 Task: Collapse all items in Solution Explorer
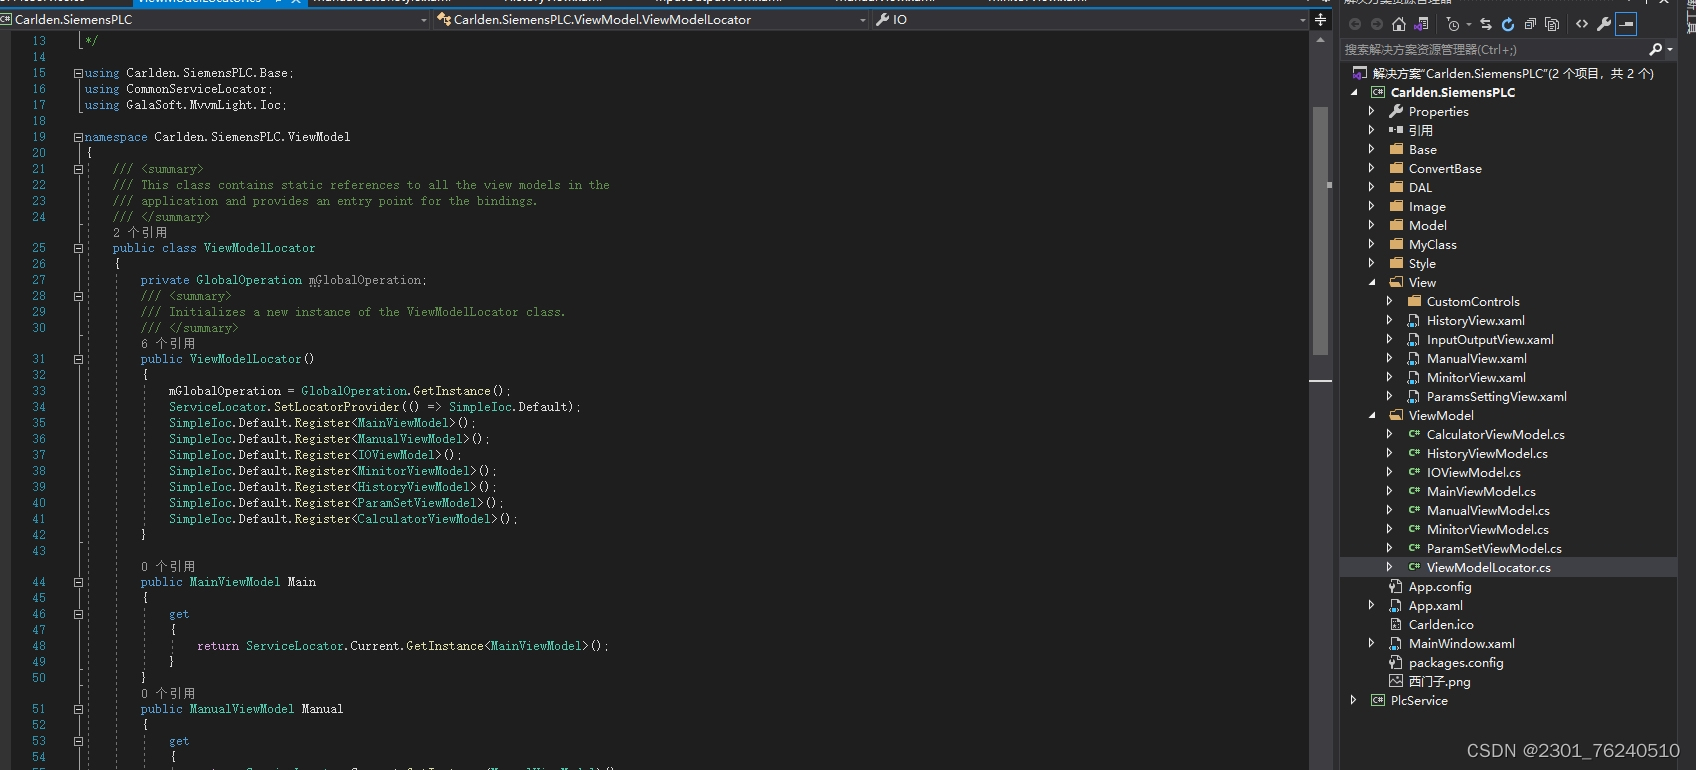pos(1530,24)
